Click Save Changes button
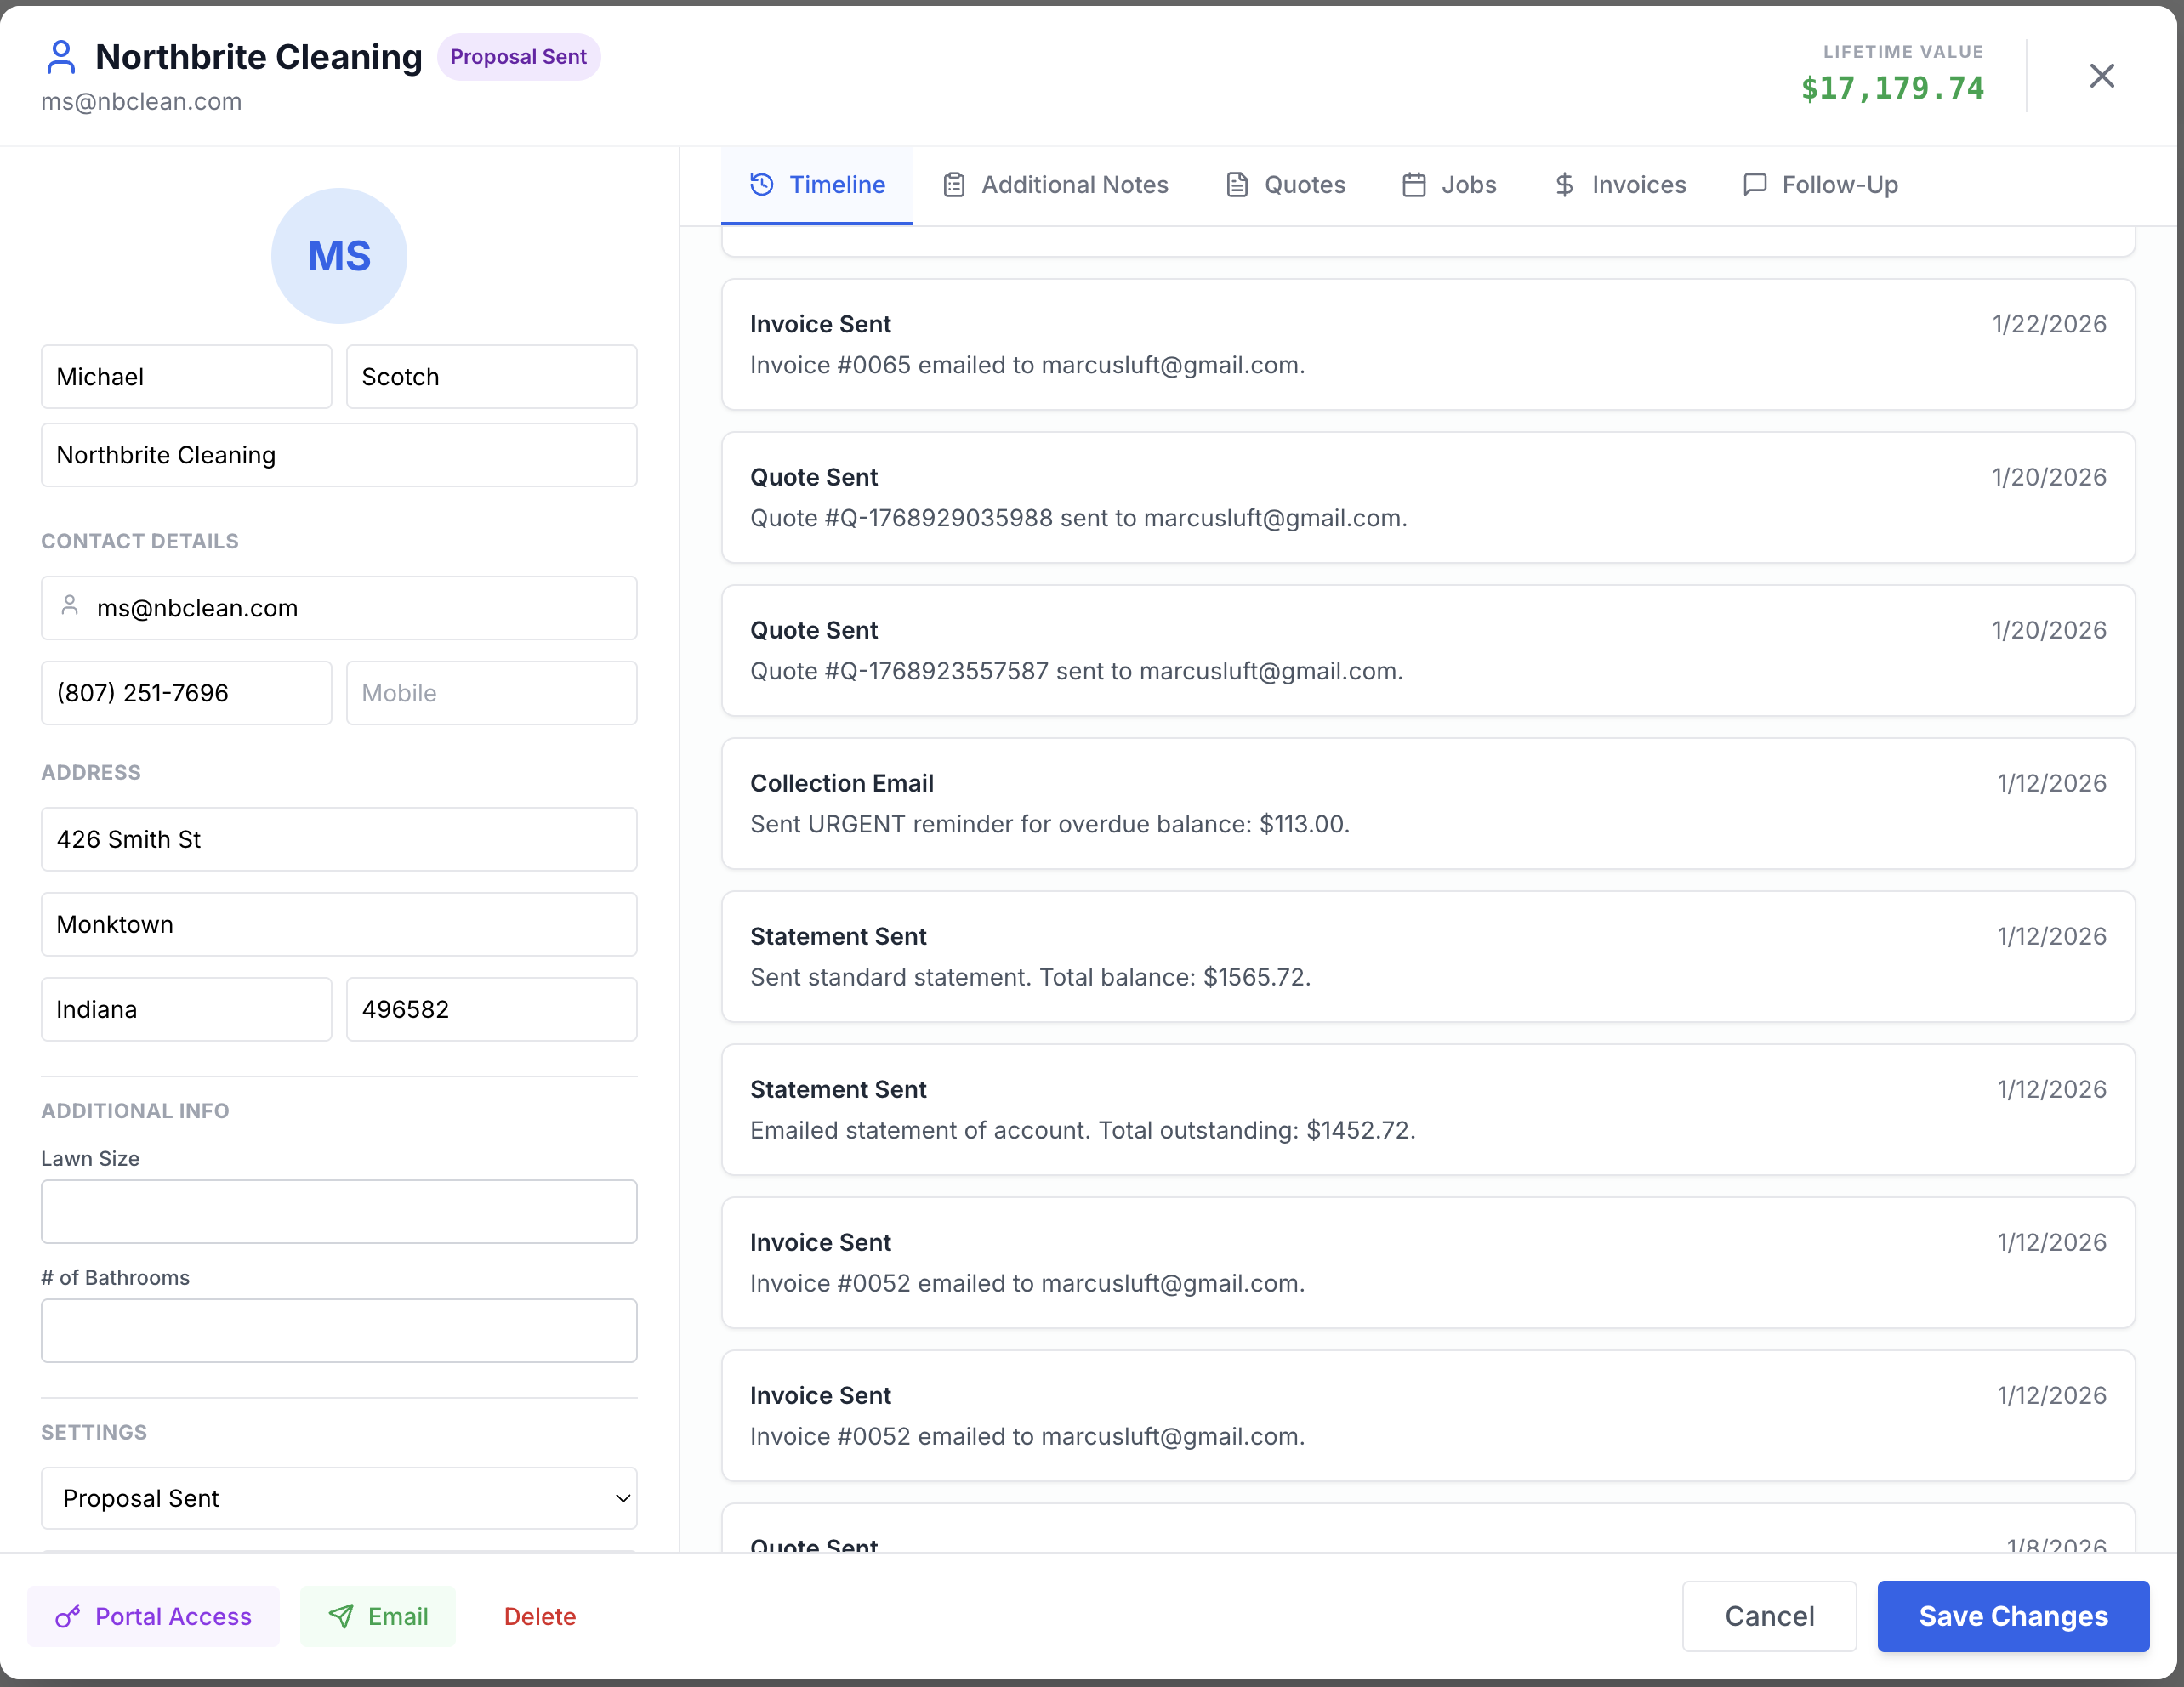 [x=2013, y=1616]
